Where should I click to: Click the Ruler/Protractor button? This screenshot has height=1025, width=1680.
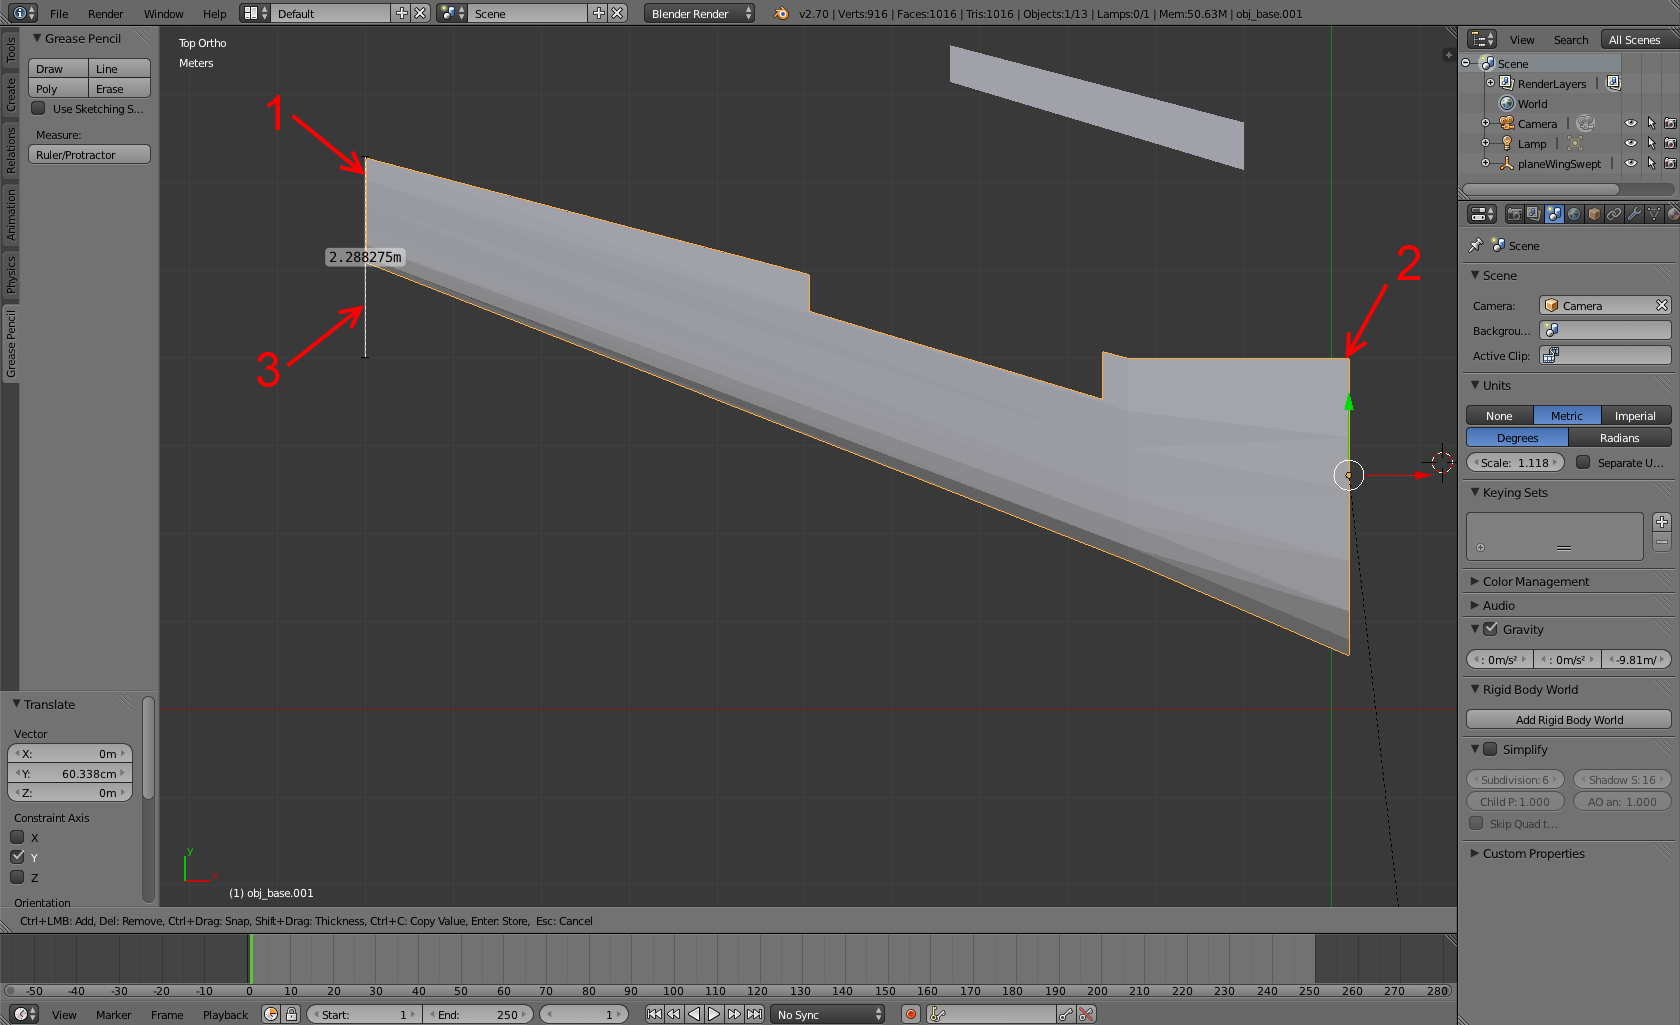89,155
